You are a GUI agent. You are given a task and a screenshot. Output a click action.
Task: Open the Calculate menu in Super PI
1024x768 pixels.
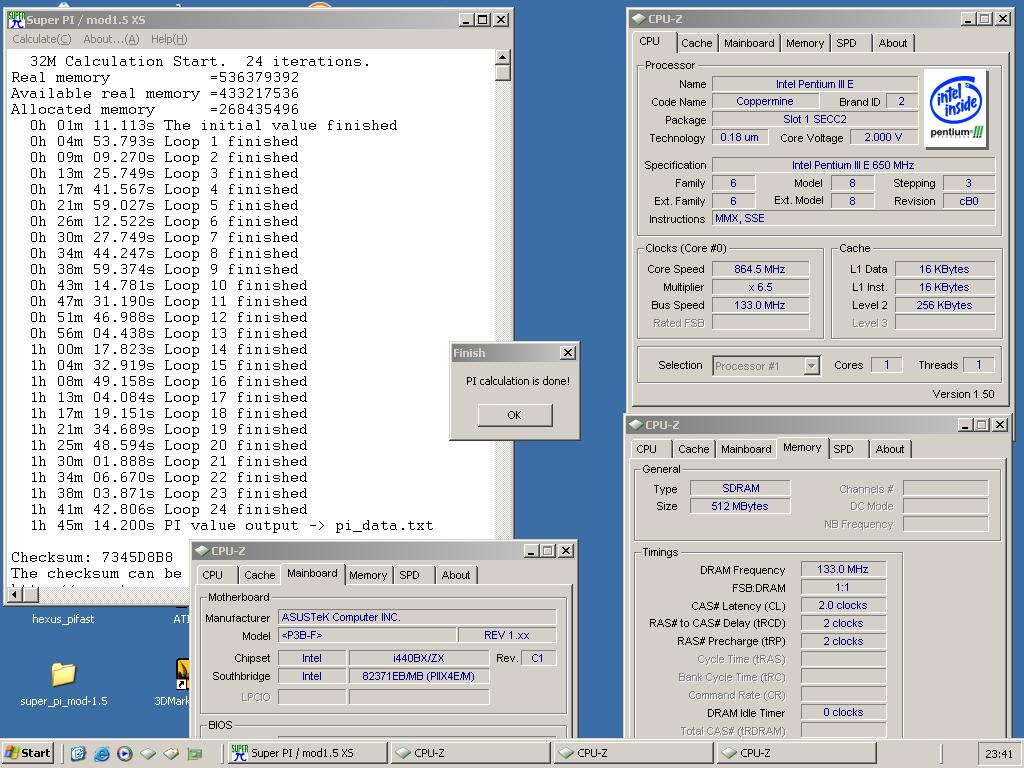[x=41, y=39]
